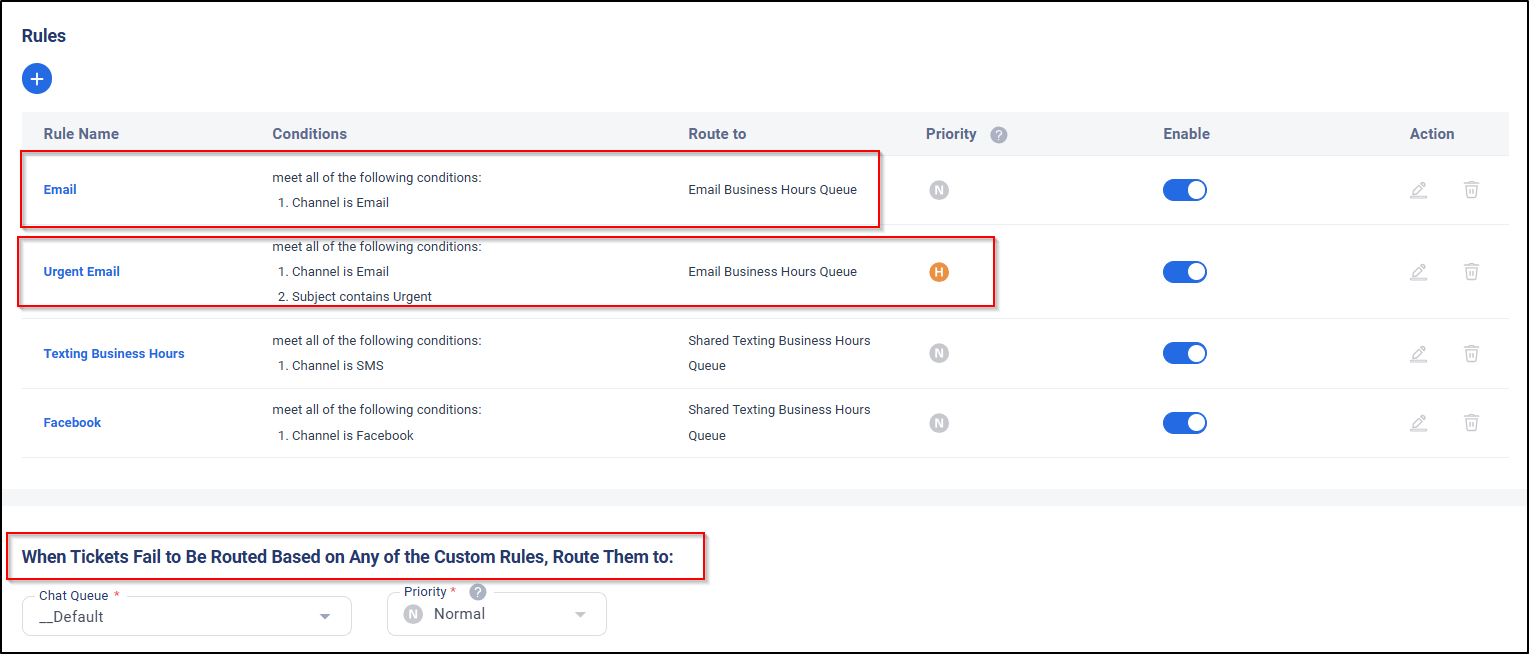The width and height of the screenshot is (1529, 654).
Task: Click the Rule Name column header
Action: [81, 134]
